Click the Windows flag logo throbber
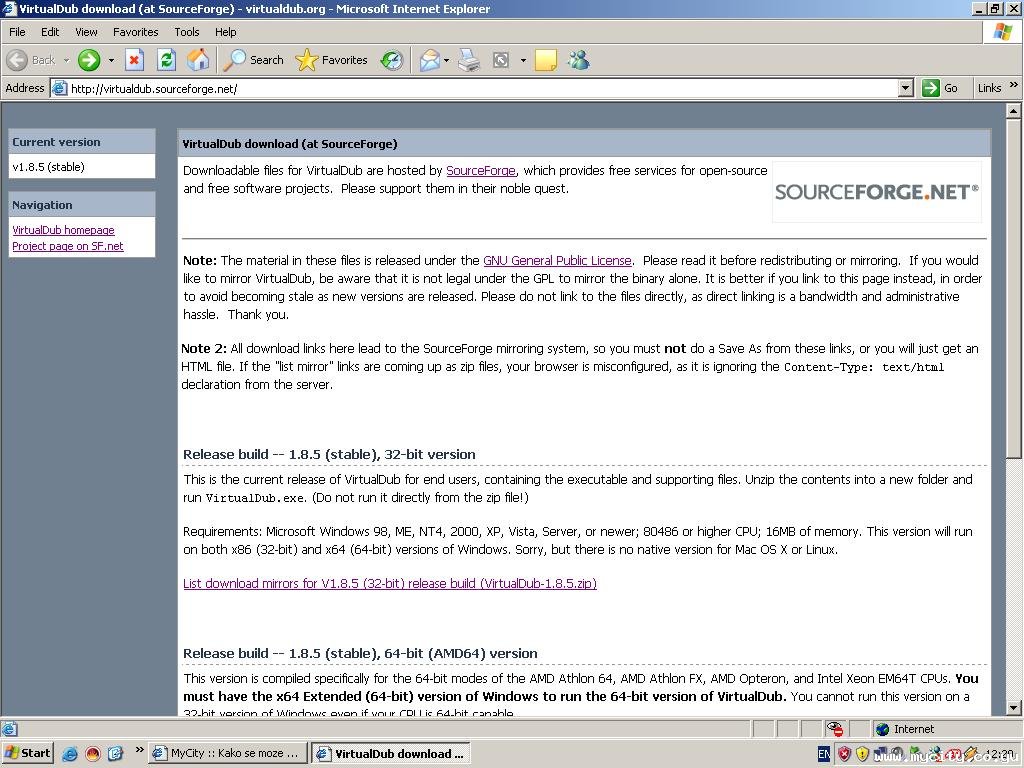The image size is (1024, 768). pos(1002,31)
